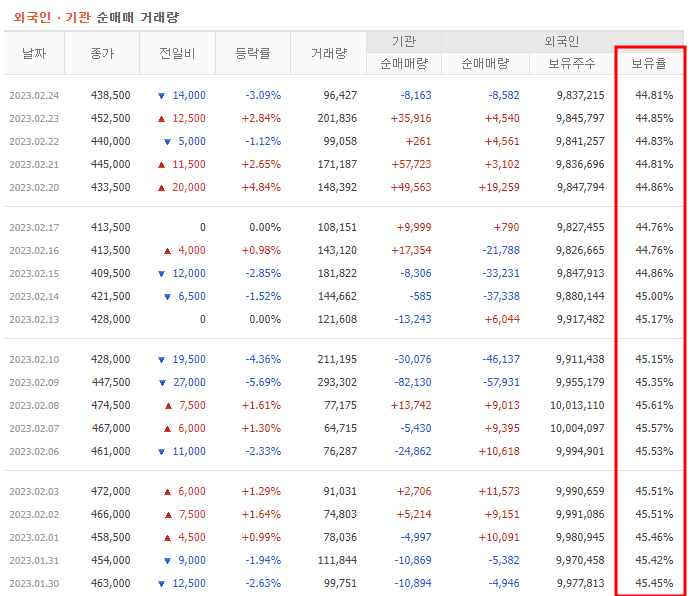Click the change rate -5.69%

click(x=263, y=382)
